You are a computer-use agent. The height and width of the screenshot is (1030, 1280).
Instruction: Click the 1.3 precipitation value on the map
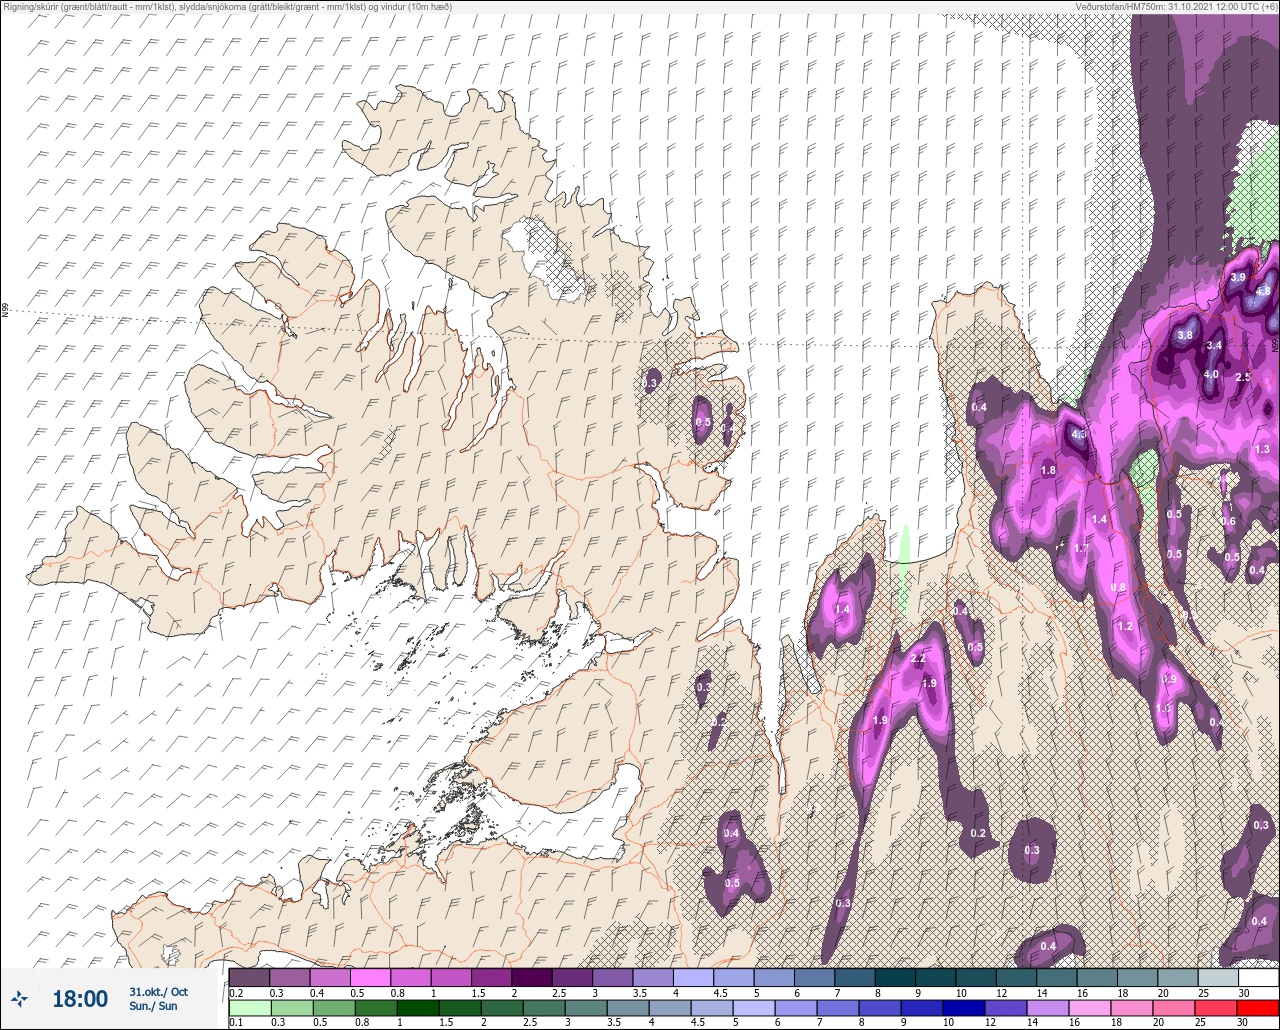tap(1262, 450)
